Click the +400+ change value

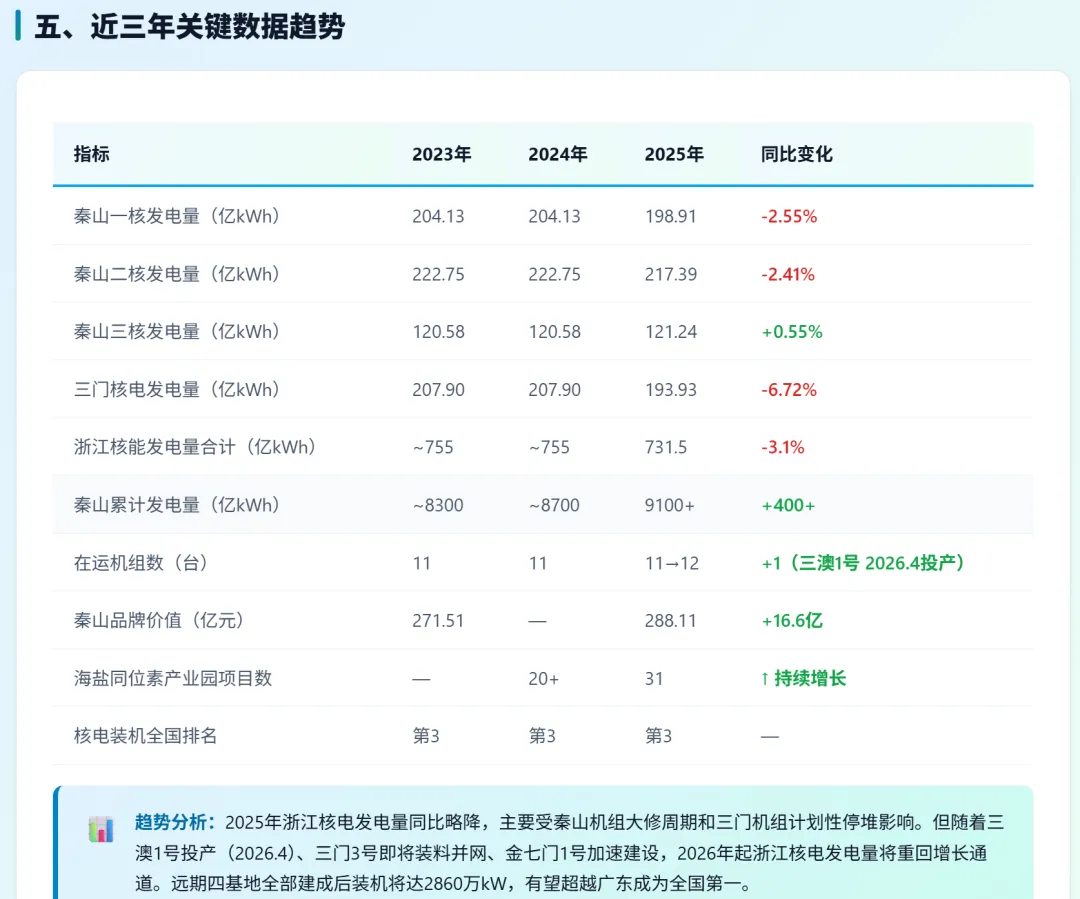[788, 505]
